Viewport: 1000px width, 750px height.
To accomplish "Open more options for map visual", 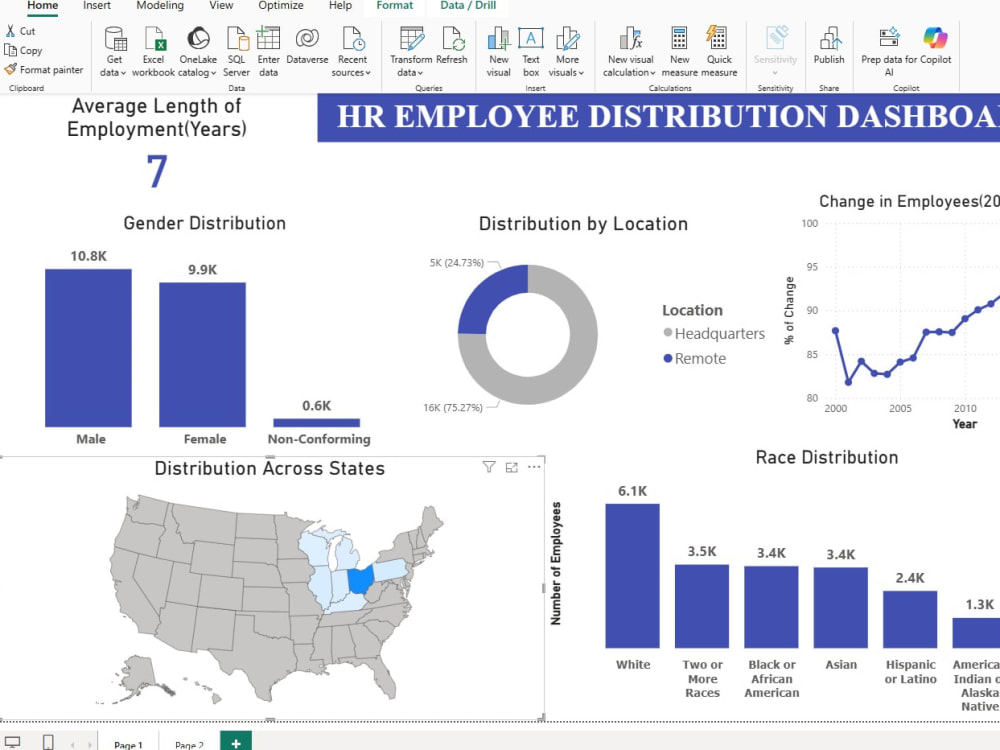I will [534, 467].
